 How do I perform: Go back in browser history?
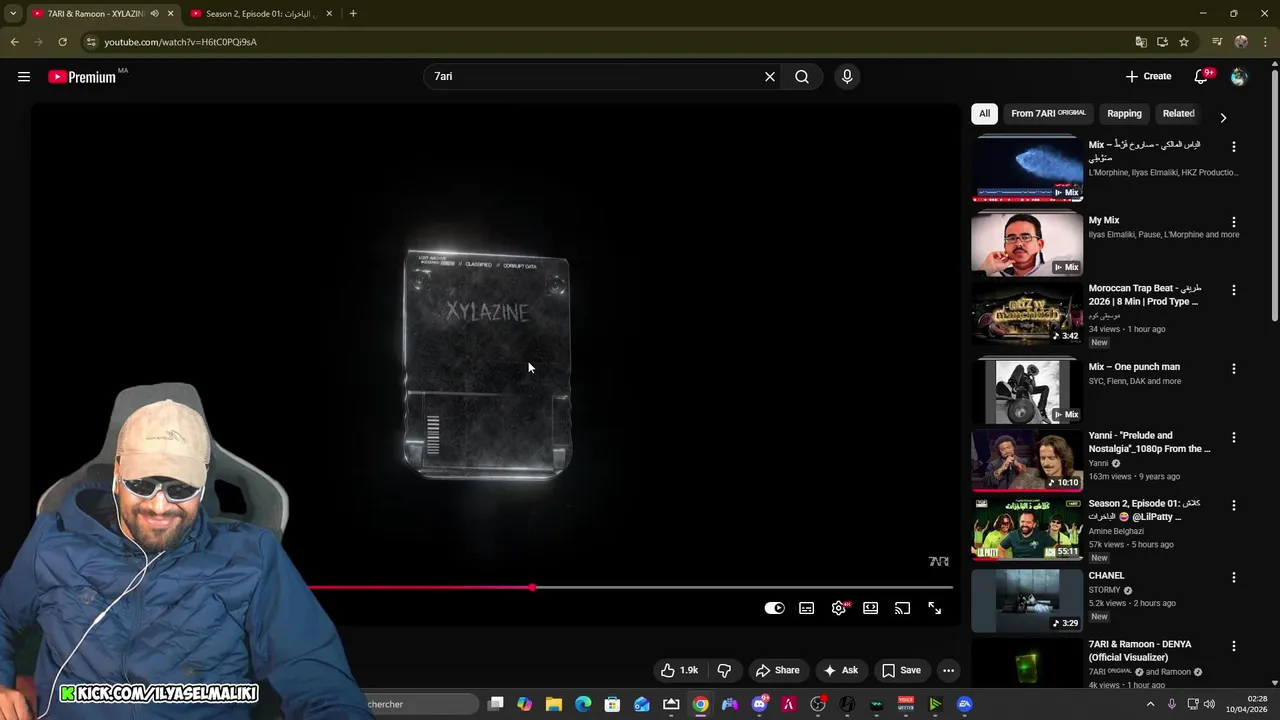14,42
